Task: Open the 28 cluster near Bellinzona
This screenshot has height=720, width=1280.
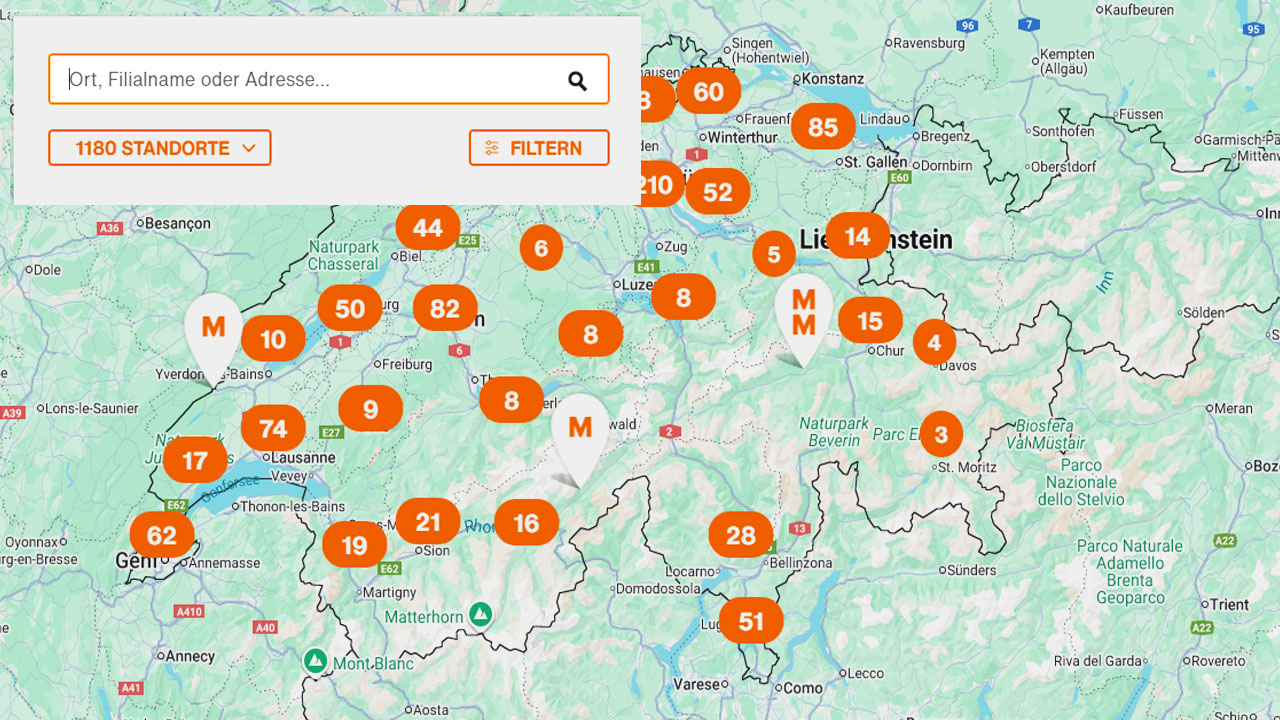Action: coord(740,535)
